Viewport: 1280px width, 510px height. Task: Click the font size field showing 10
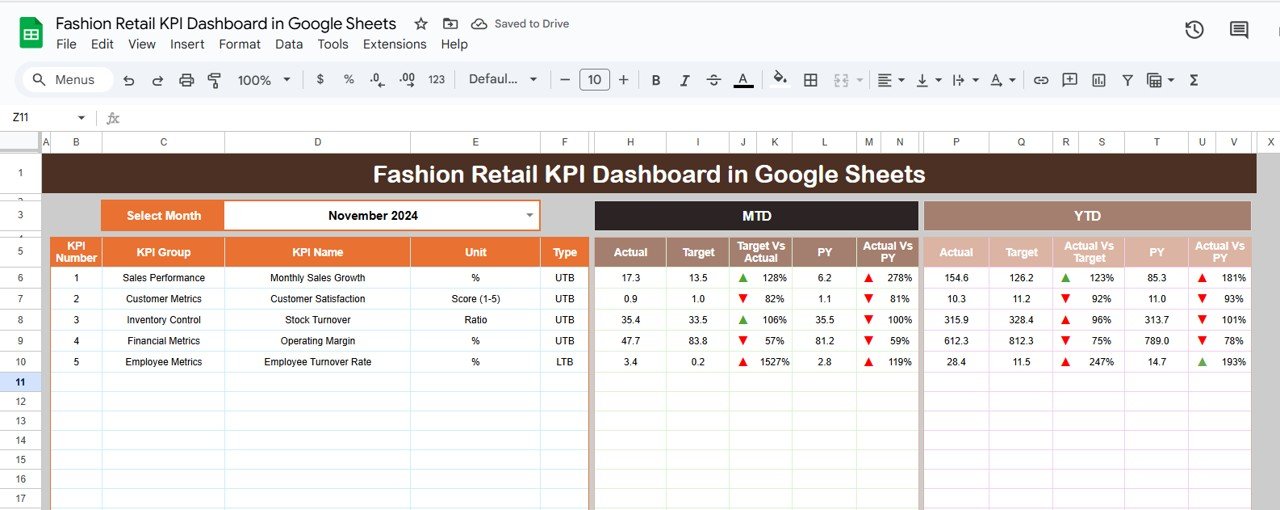[x=595, y=80]
